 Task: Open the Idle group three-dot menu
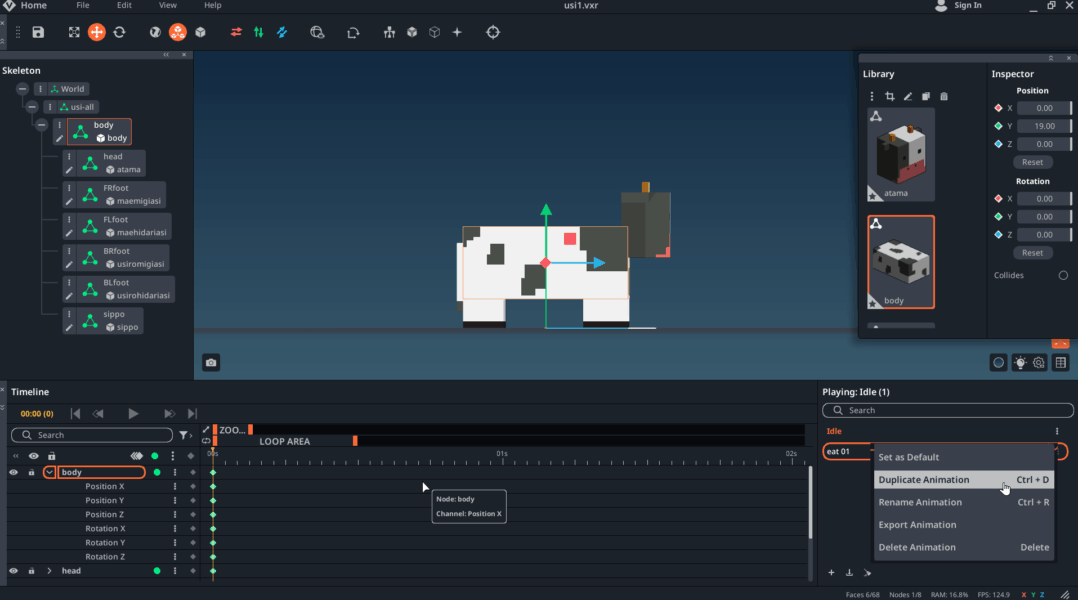tap(1057, 431)
